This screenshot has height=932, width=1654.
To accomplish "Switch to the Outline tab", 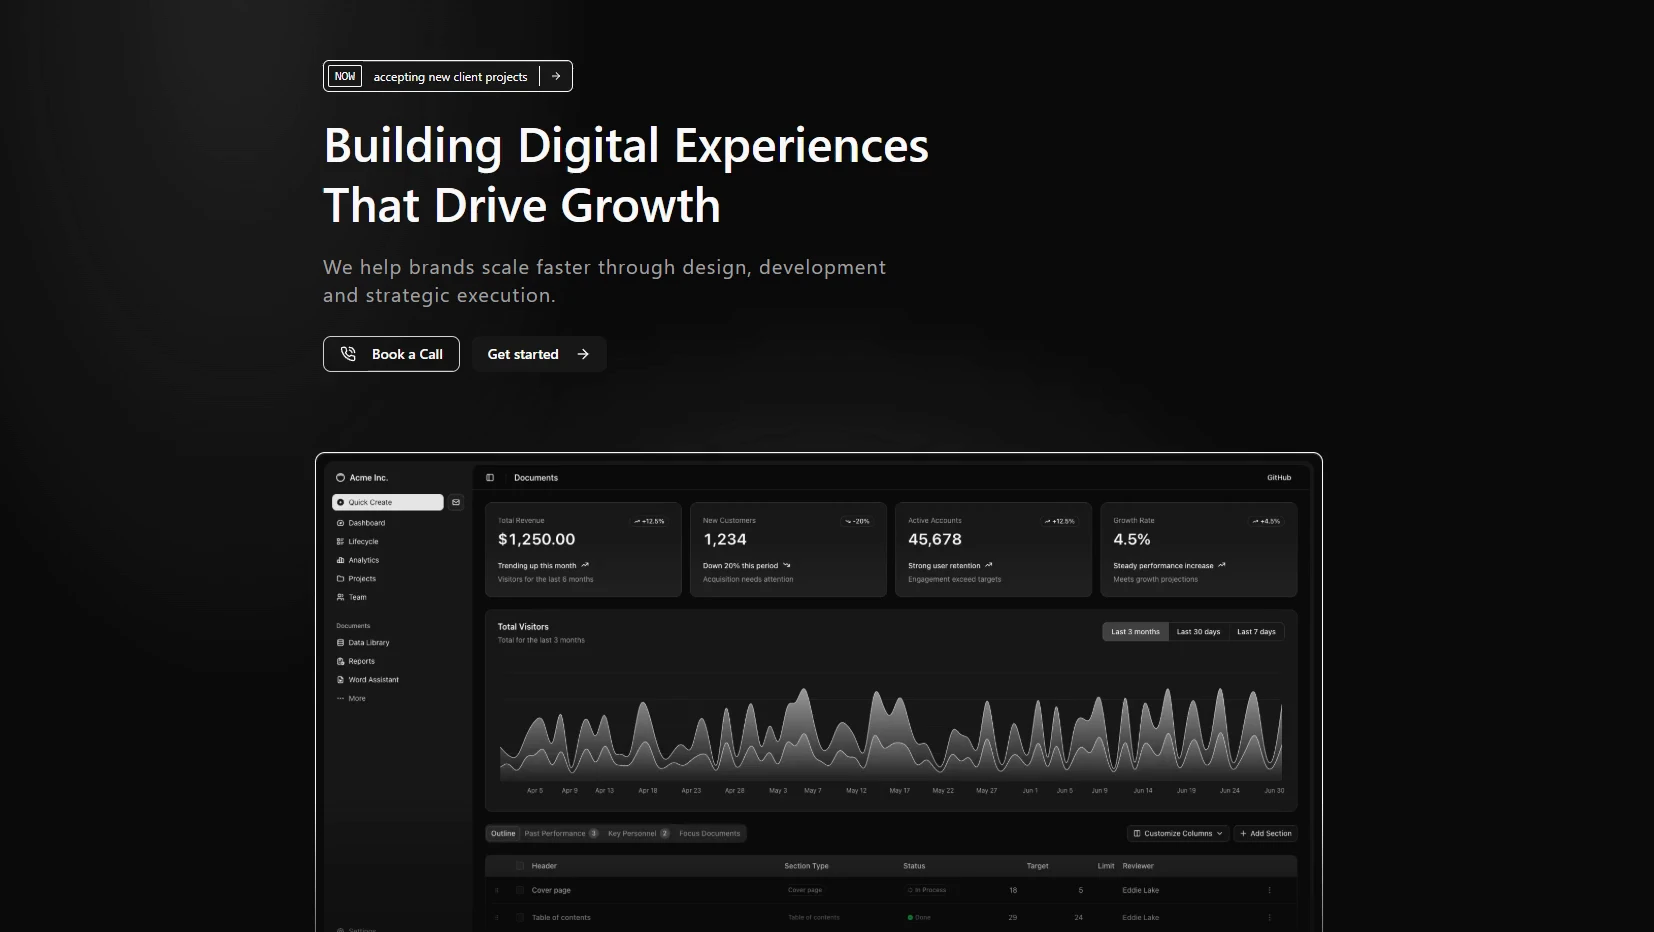I will tap(503, 833).
